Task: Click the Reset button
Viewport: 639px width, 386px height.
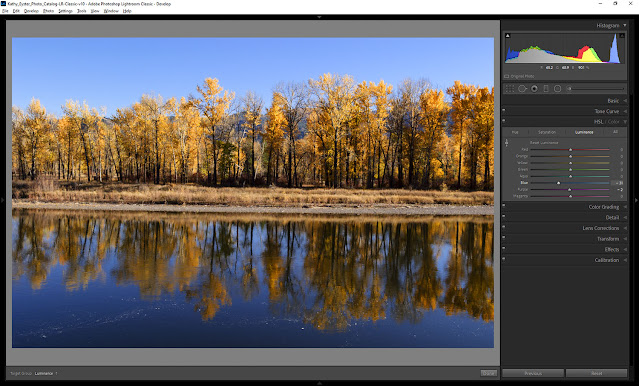Action: tap(596, 373)
